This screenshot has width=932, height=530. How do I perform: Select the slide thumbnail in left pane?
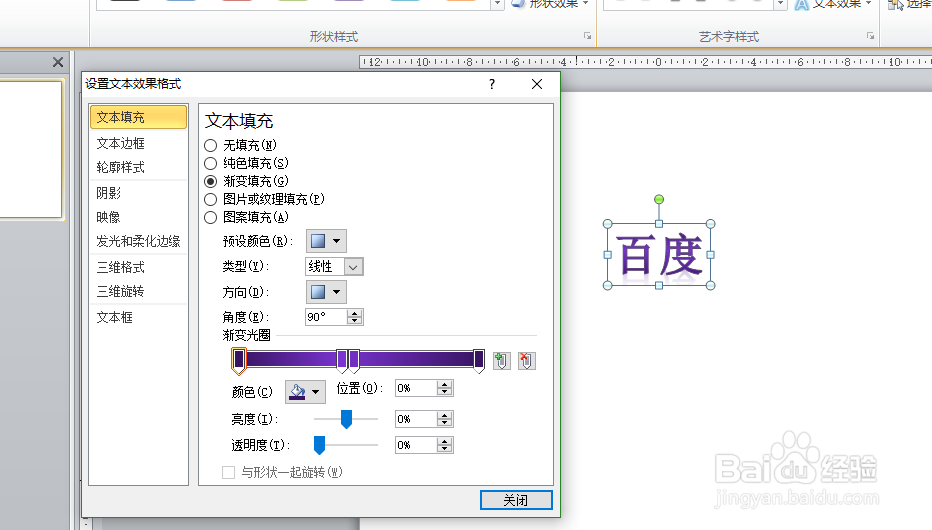(30, 150)
